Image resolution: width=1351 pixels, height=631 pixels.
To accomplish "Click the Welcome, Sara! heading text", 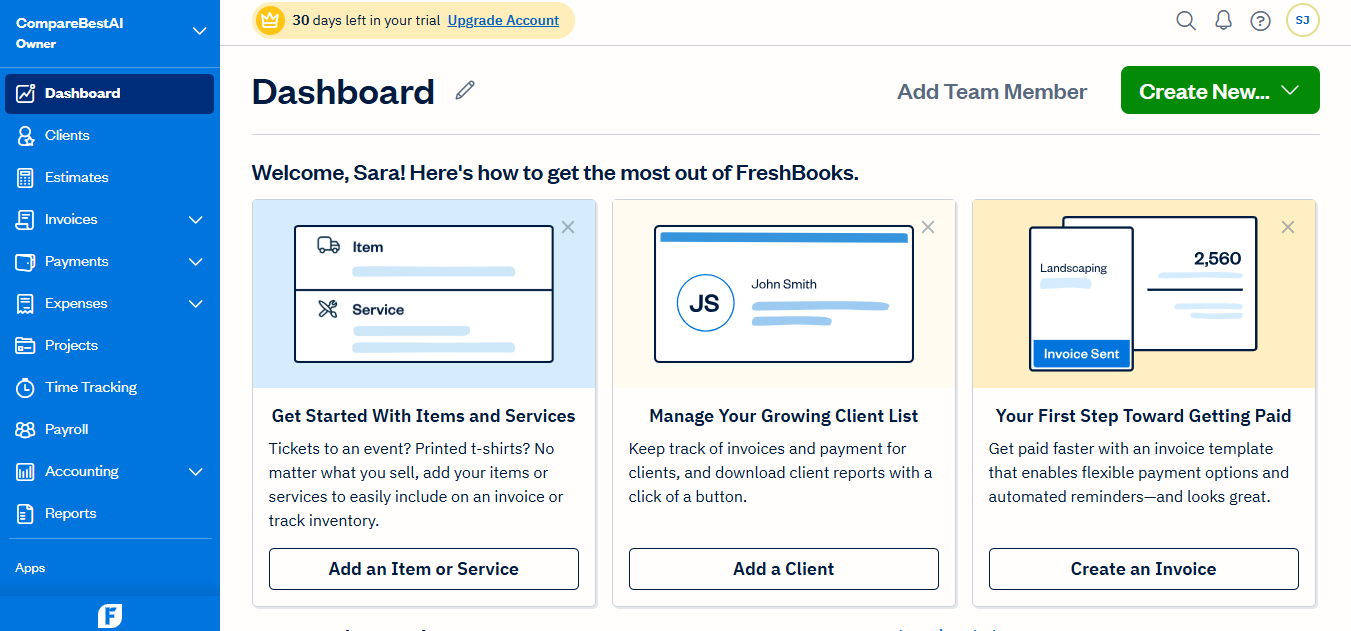I will 555,173.
